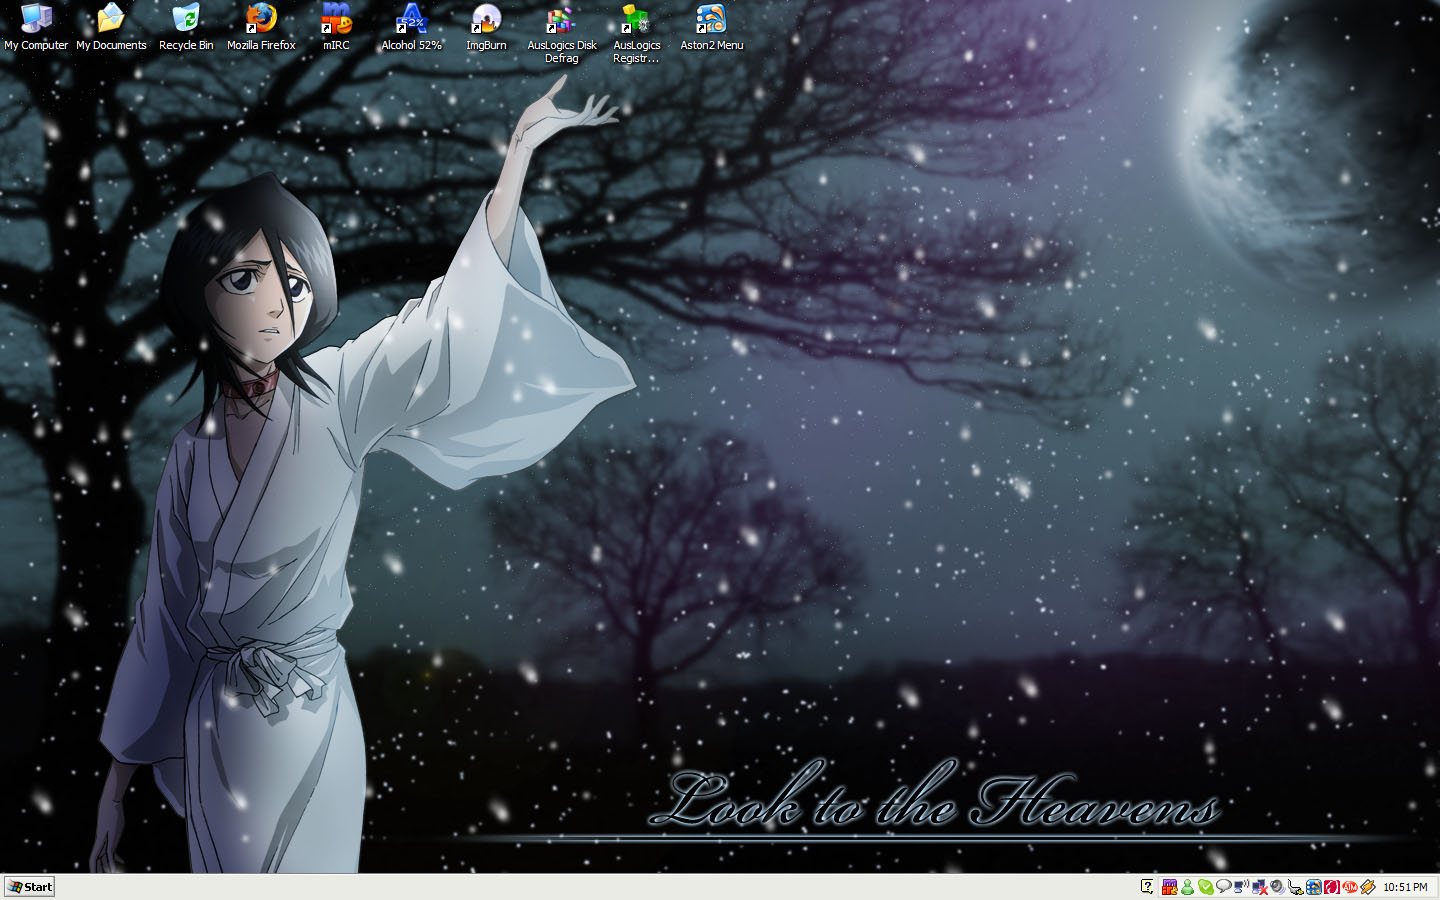Select the Aston2 Menu desktop shortcut

[x=711, y=20]
